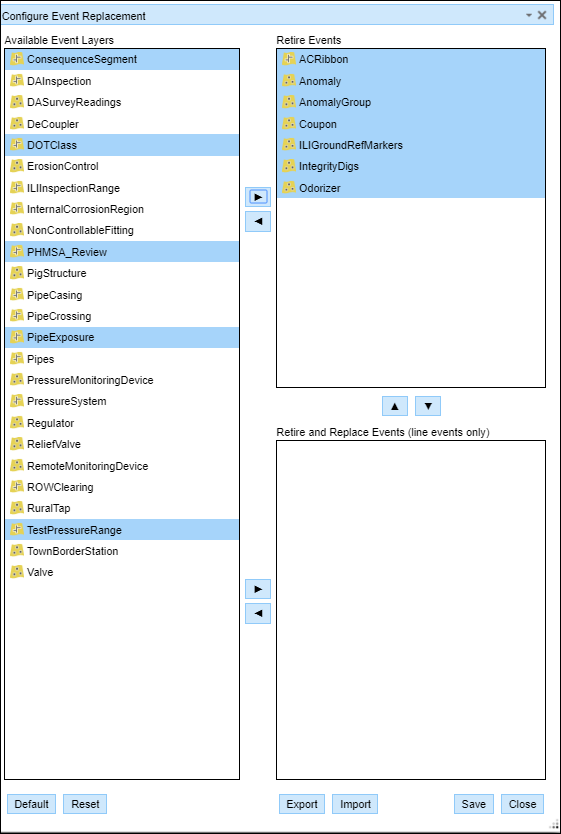Screen dimensions: 561x834
Task: Click the Valve point event icon
Action: [17, 572]
